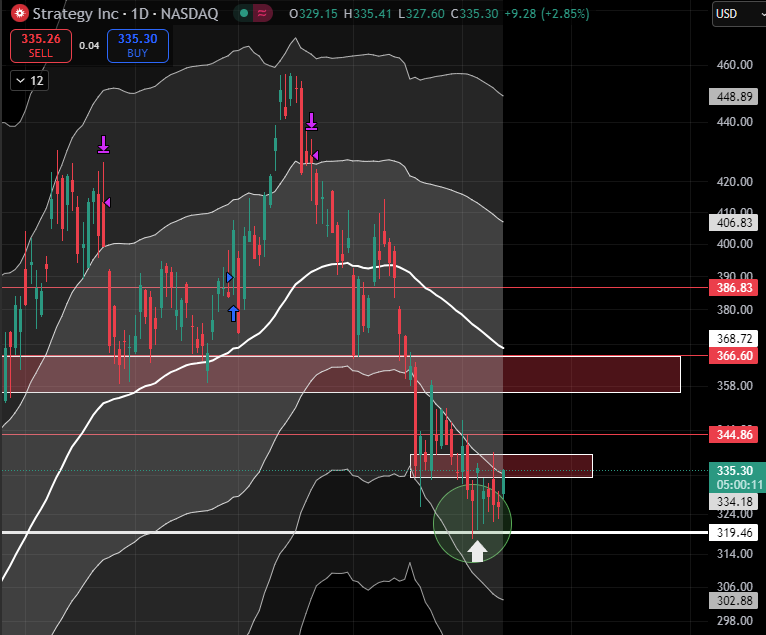Click the 368.72 white price label
The width and height of the screenshot is (766, 635).
click(x=734, y=338)
